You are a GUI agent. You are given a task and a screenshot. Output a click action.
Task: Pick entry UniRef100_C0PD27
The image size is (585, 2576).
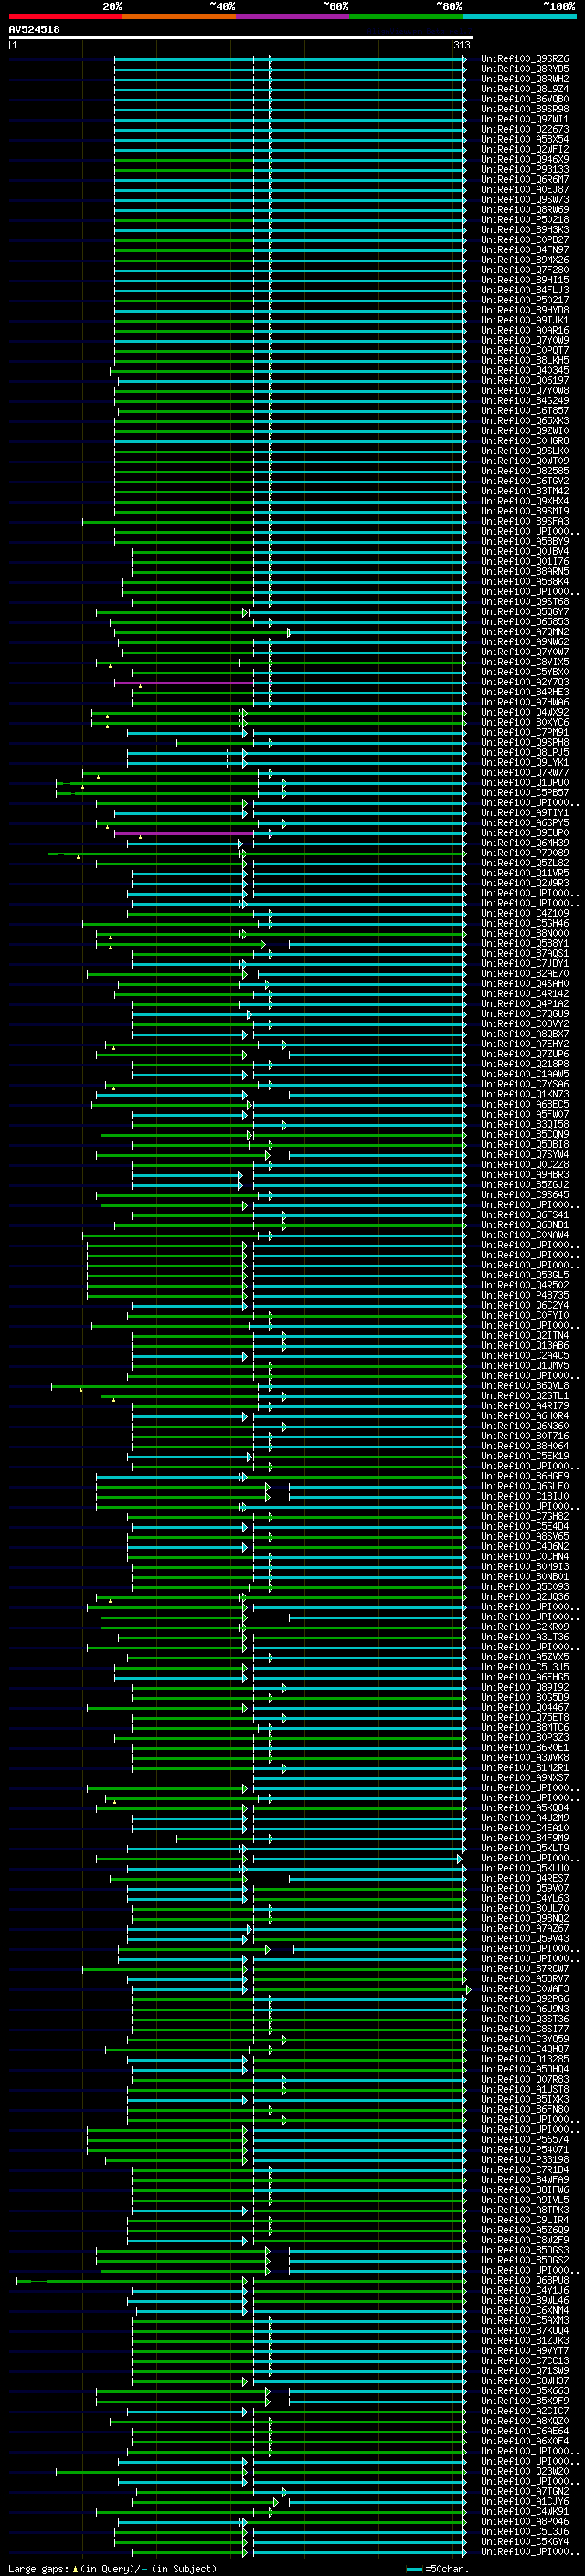tap(525, 240)
